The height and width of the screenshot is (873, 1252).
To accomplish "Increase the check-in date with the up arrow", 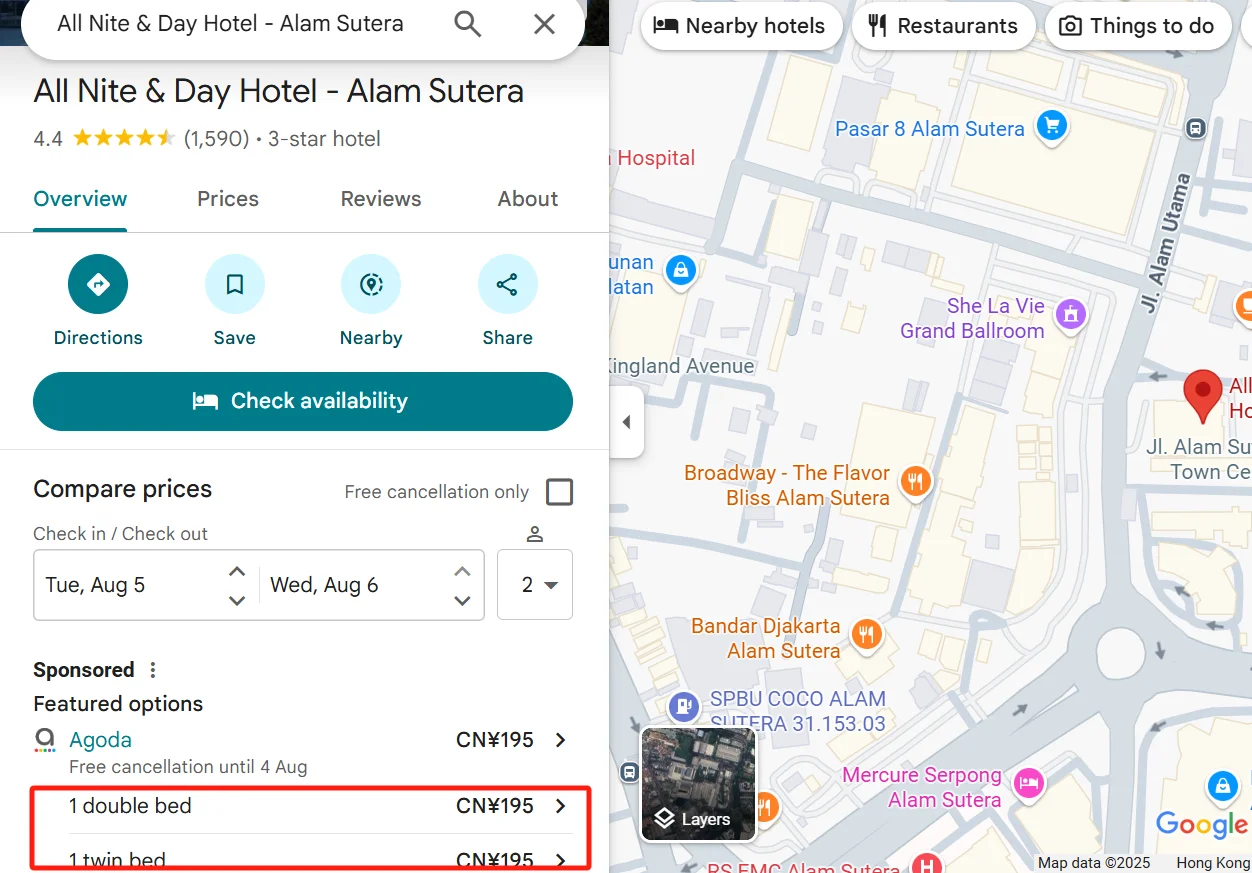I will [236, 570].
